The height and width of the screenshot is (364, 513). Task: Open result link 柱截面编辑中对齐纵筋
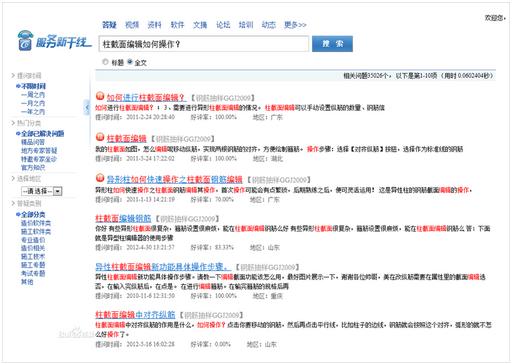pyautogui.click(x=135, y=314)
